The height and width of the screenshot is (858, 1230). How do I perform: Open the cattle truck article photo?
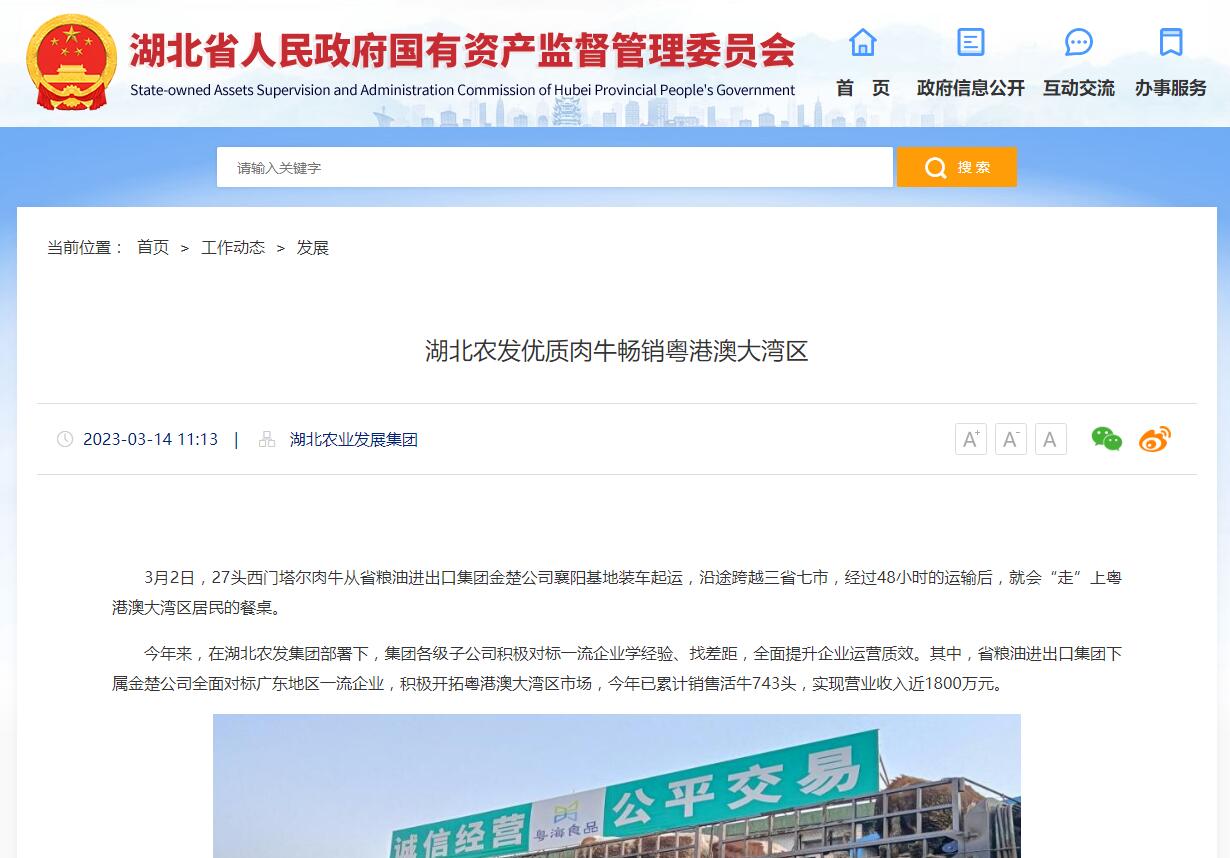point(617,786)
